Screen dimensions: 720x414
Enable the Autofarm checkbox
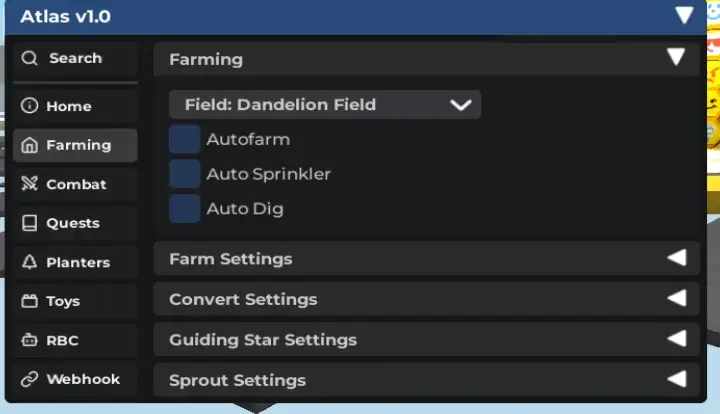[184, 139]
